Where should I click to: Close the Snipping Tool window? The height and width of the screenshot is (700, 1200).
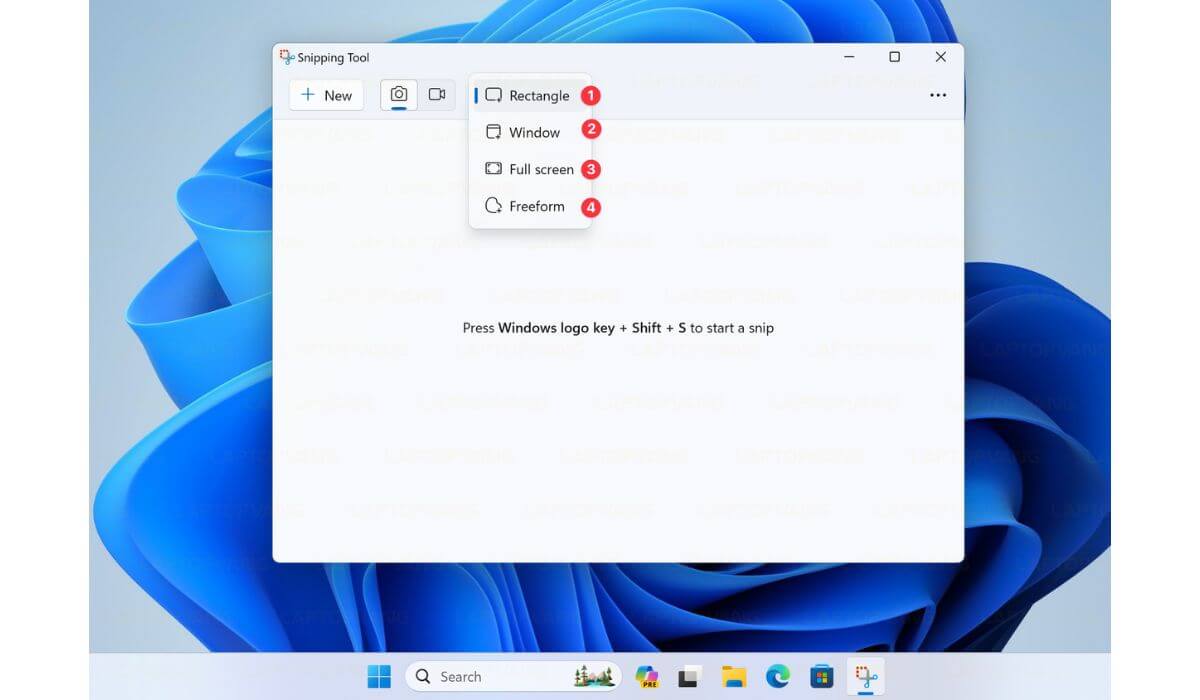coord(941,57)
